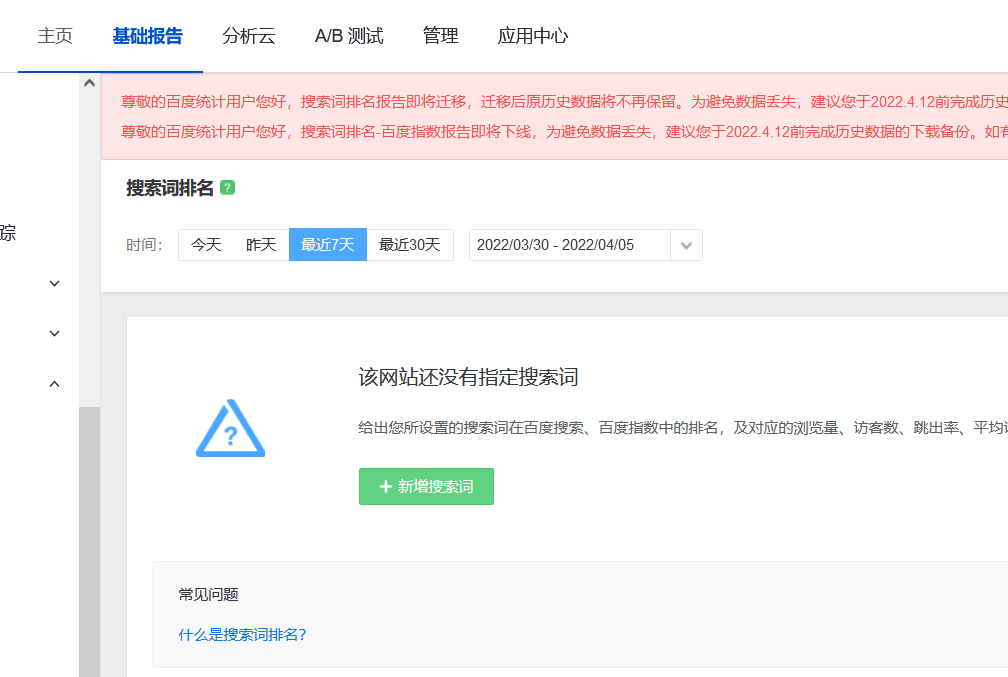Image resolution: width=1008 pixels, height=677 pixels.
Task: Choose 最近30天 time range
Action: point(409,245)
